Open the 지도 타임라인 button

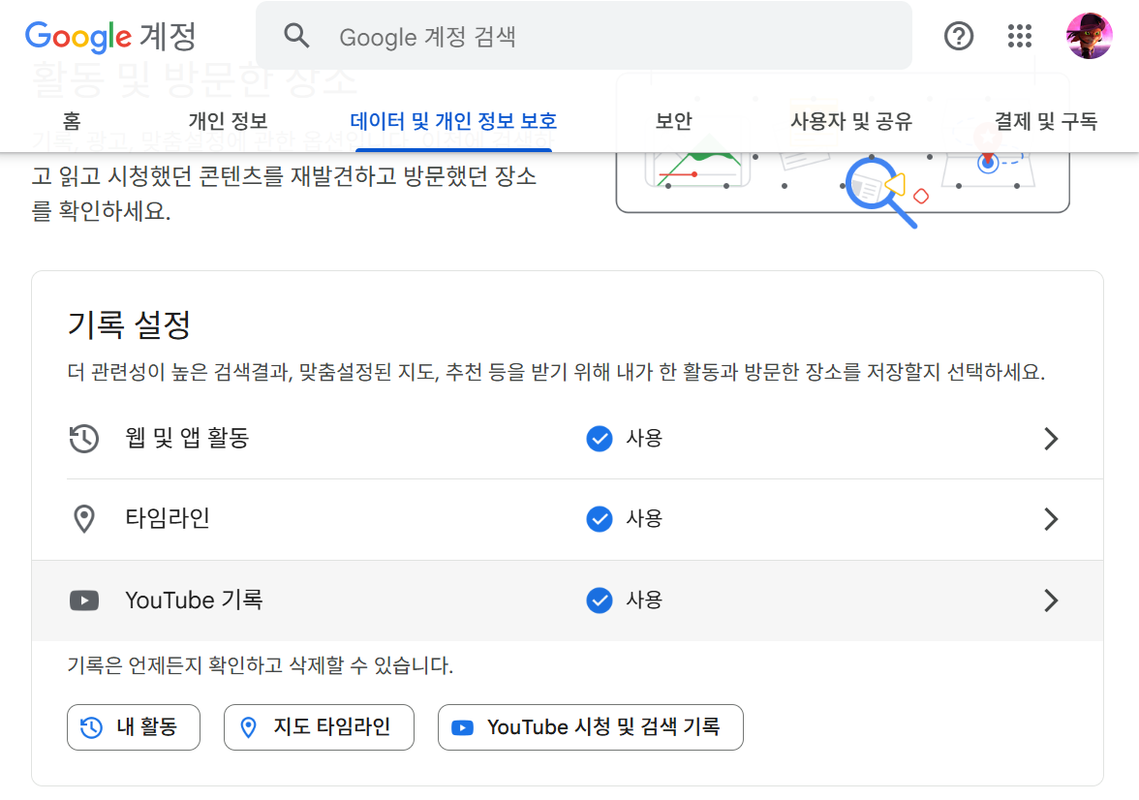pos(319,727)
